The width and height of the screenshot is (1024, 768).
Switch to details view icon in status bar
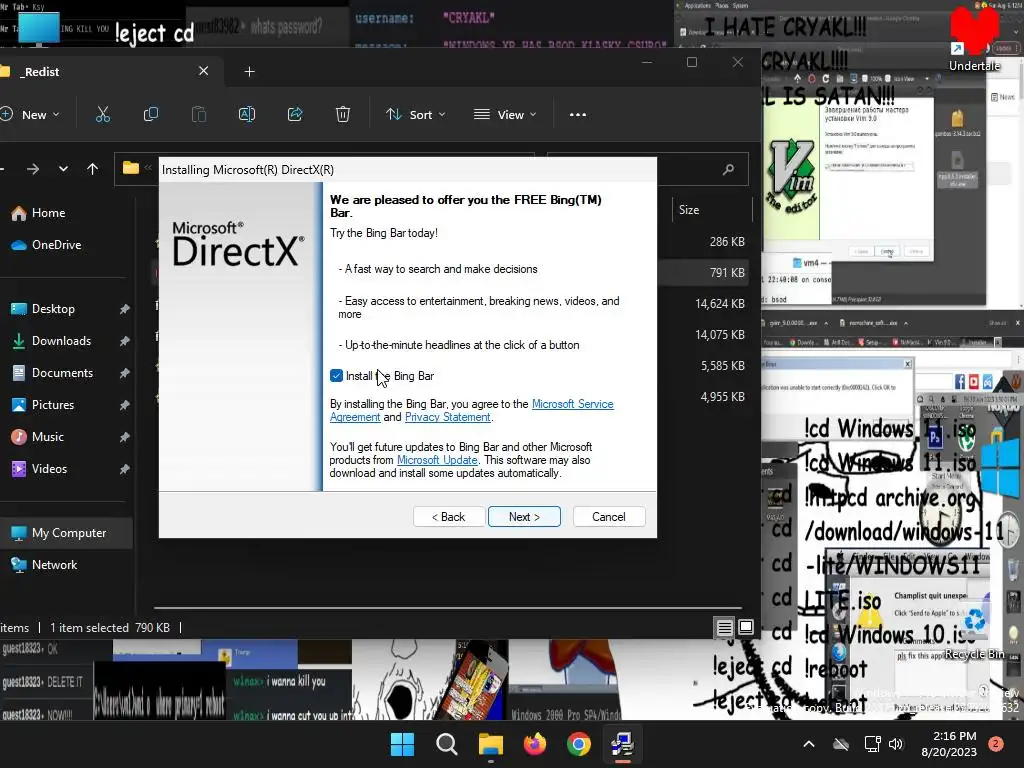pos(724,628)
